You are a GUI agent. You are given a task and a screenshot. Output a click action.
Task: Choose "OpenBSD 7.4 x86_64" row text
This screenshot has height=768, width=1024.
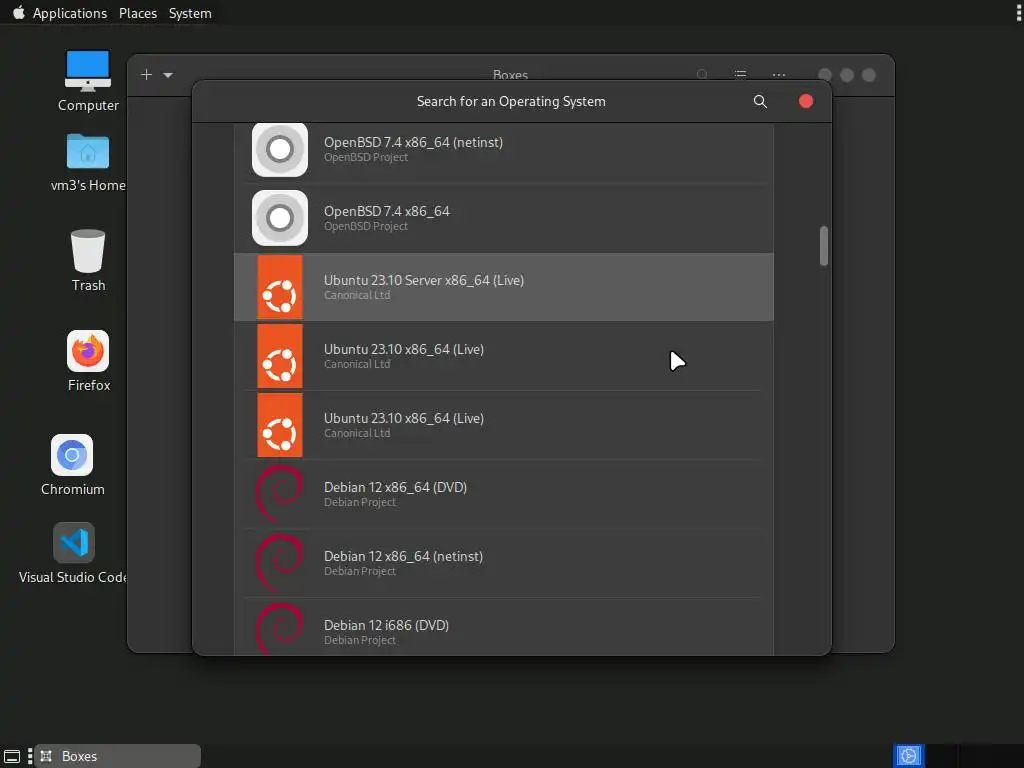click(387, 212)
